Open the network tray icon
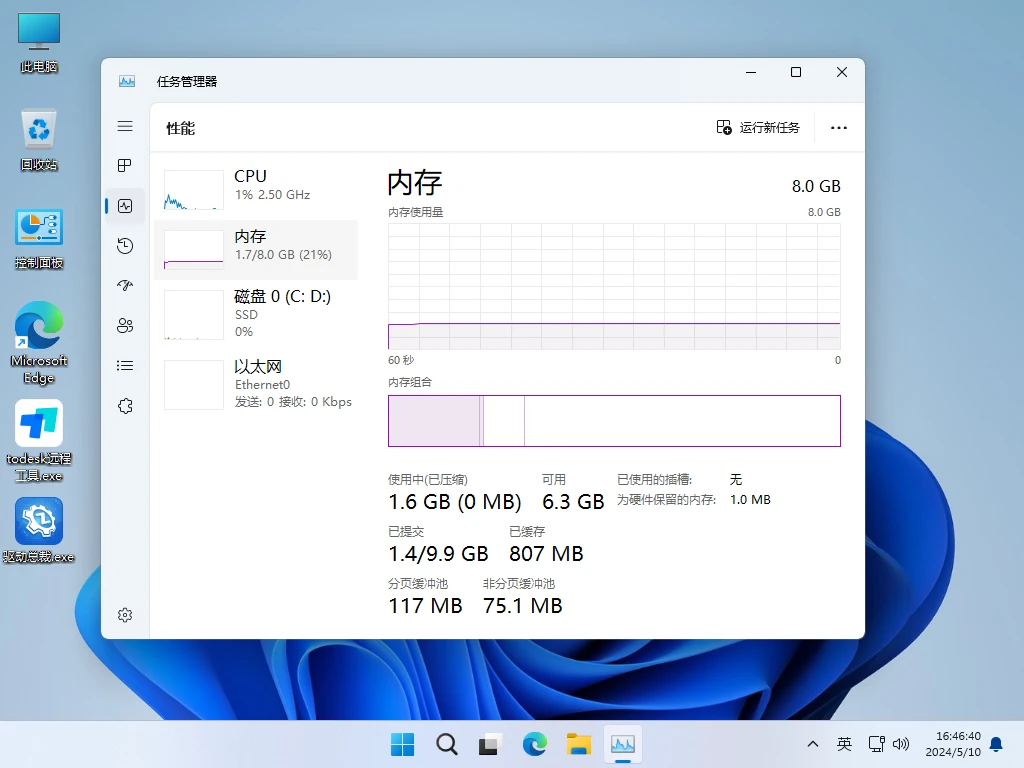This screenshot has width=1024, height=768. [x=876, y=744]
